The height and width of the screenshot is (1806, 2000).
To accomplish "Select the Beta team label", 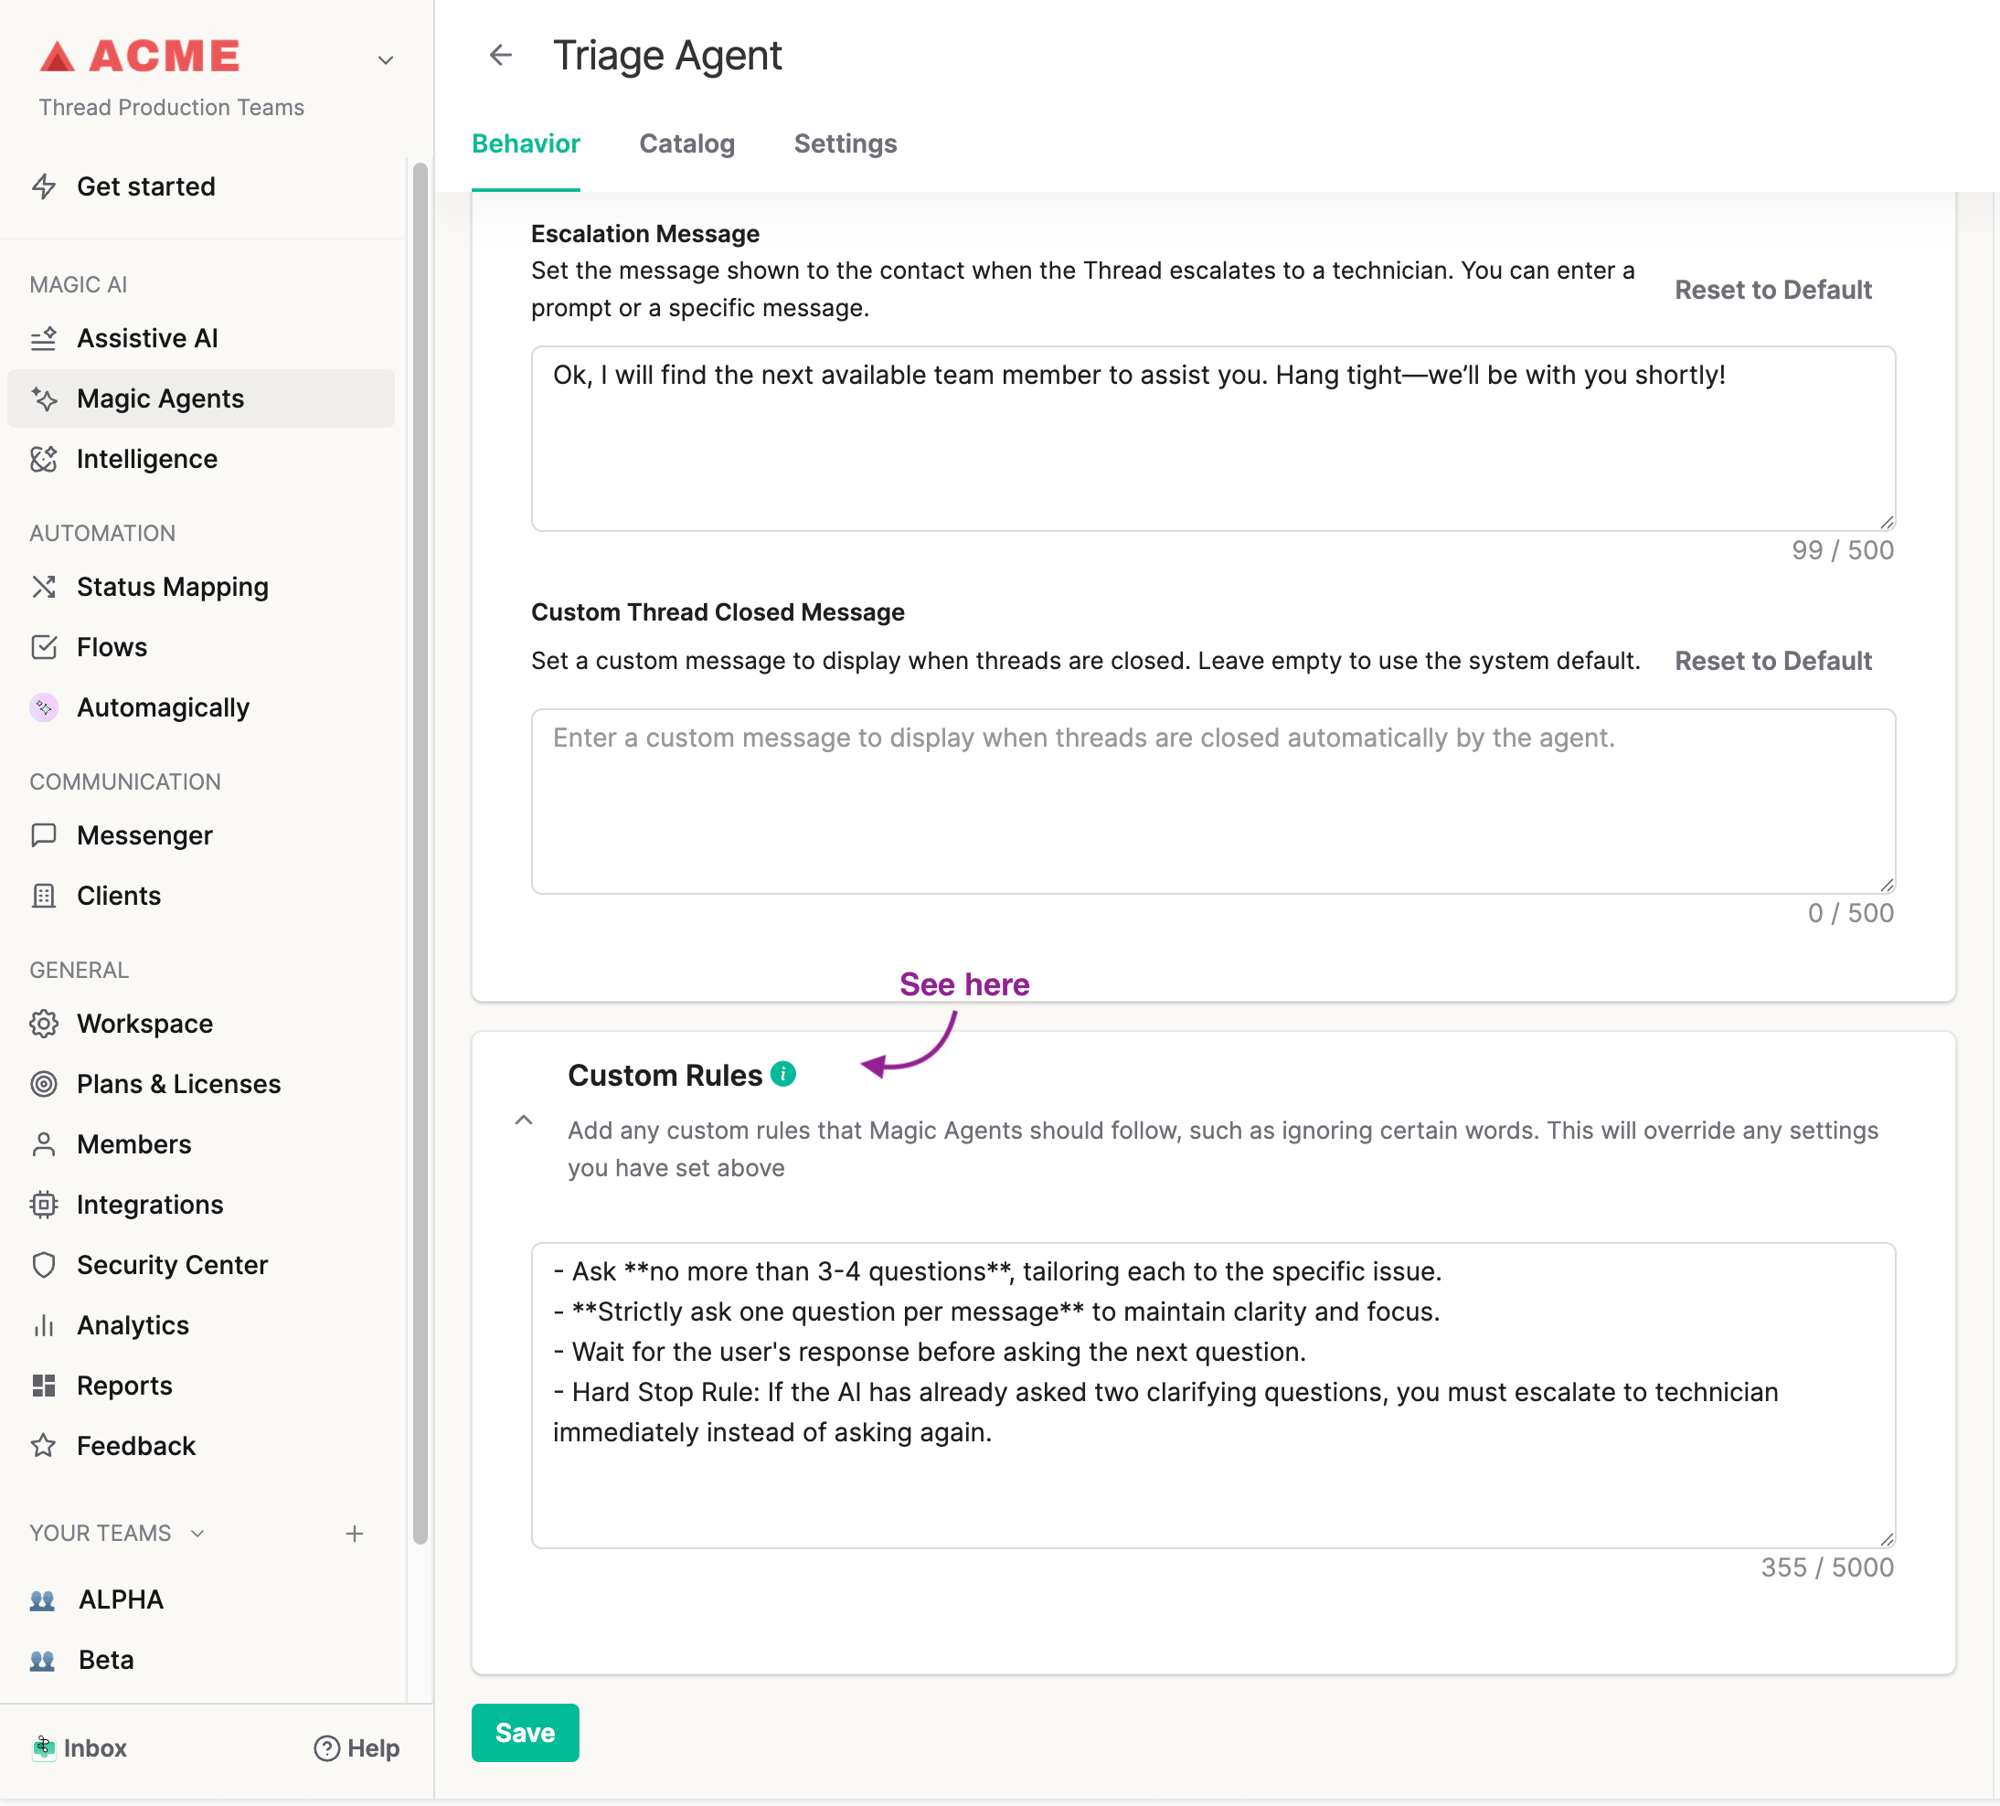I will [x=106, y=1660].
